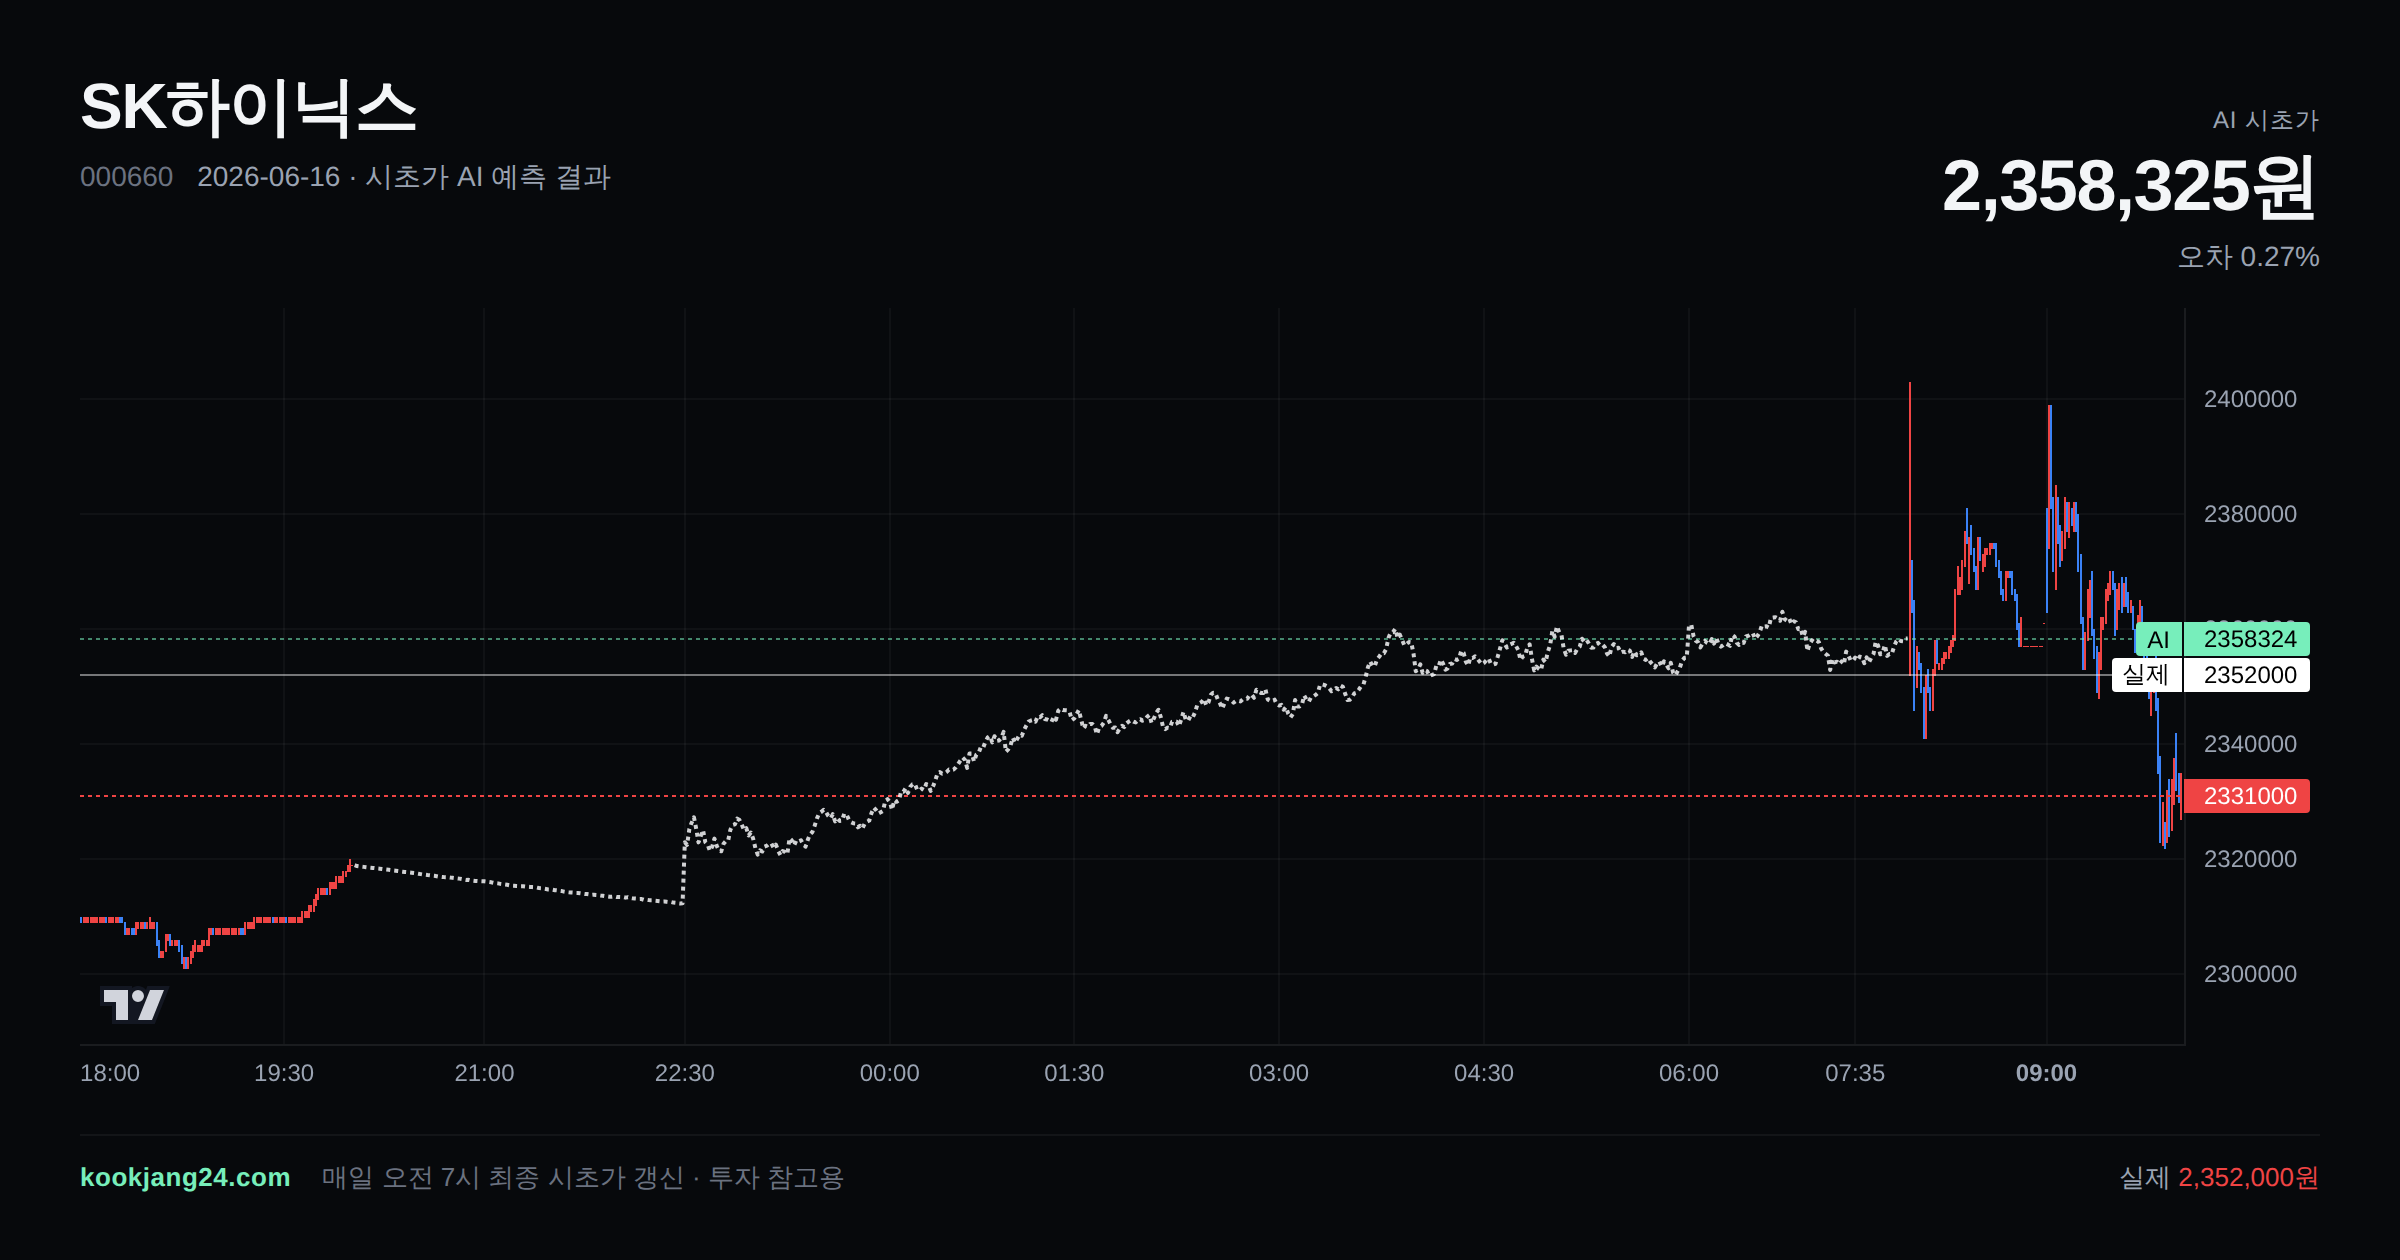Click the 03:00 time axis label
The image size is (2400, 1260).
(1279, 1073)
